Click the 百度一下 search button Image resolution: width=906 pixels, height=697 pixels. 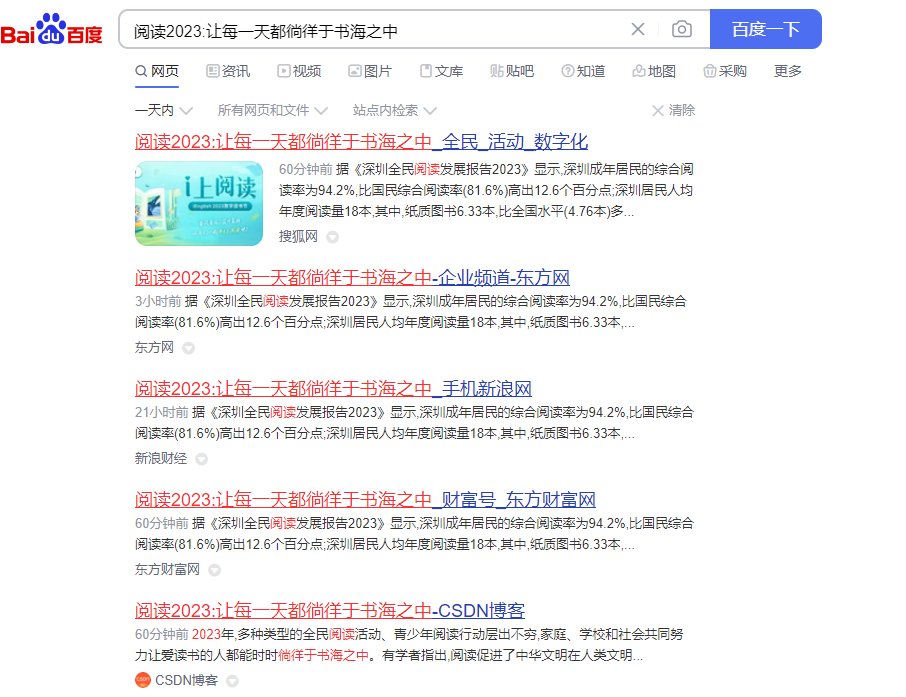click(x=766, y=29)
